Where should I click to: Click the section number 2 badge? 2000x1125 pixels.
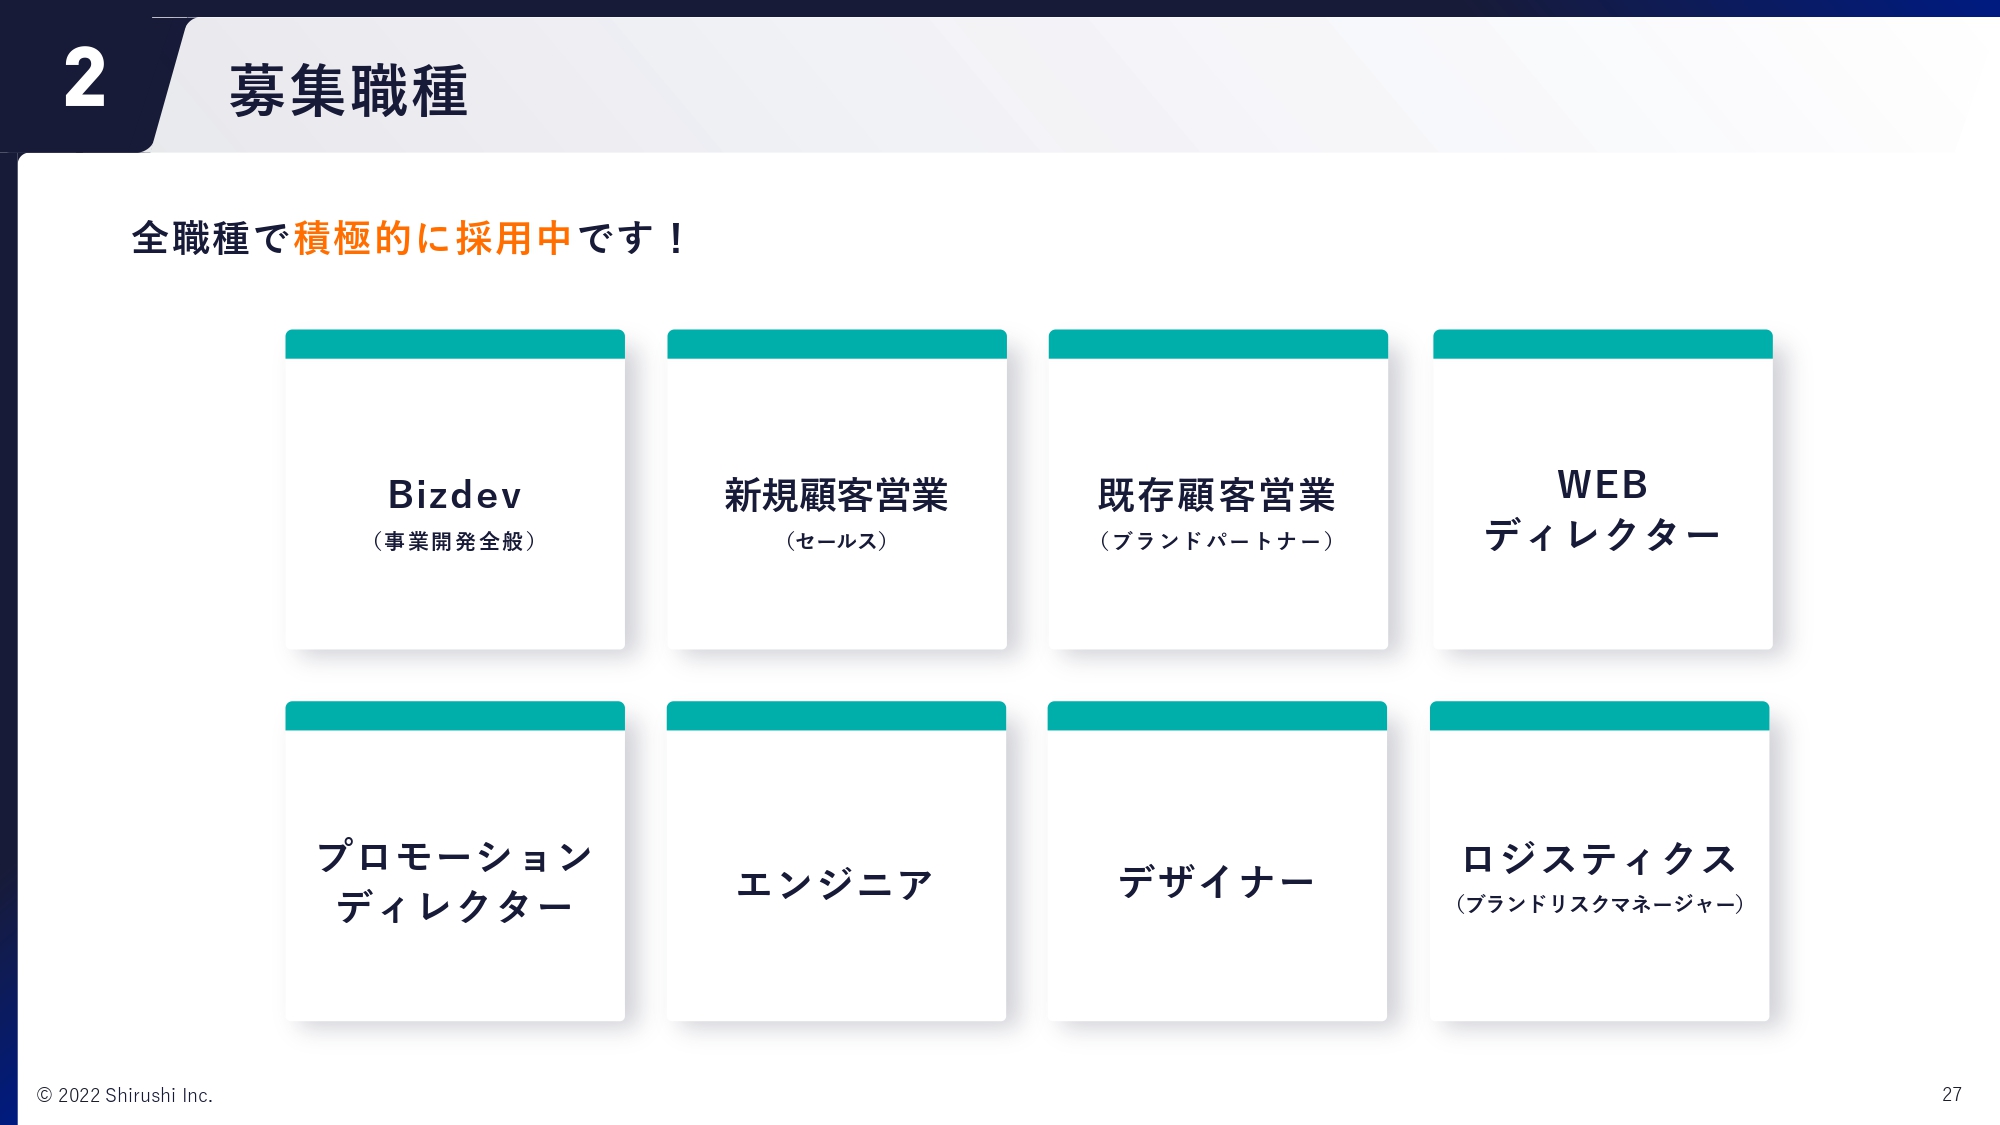85,79
